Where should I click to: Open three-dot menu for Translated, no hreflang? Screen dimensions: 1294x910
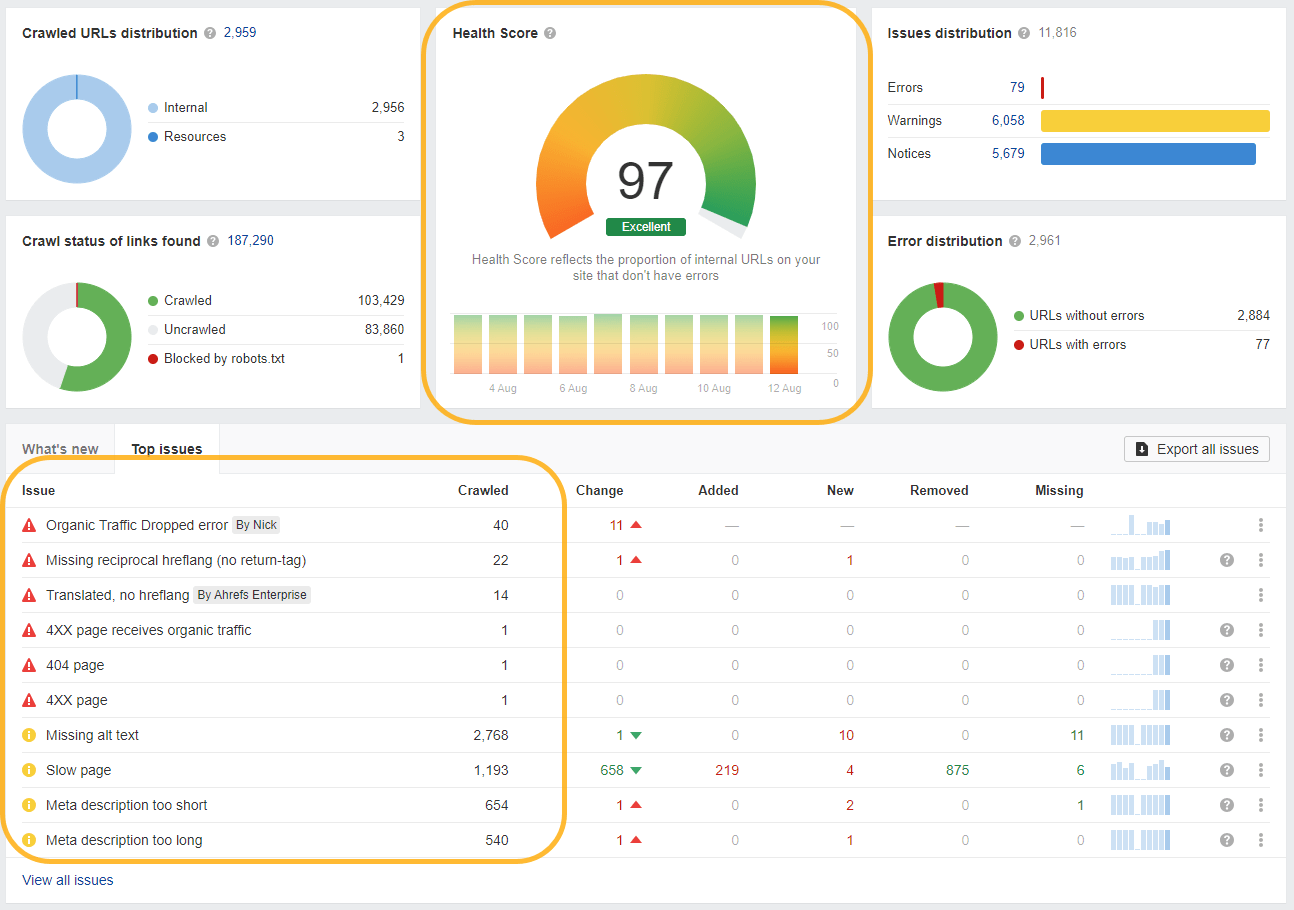pos(1261,595)
